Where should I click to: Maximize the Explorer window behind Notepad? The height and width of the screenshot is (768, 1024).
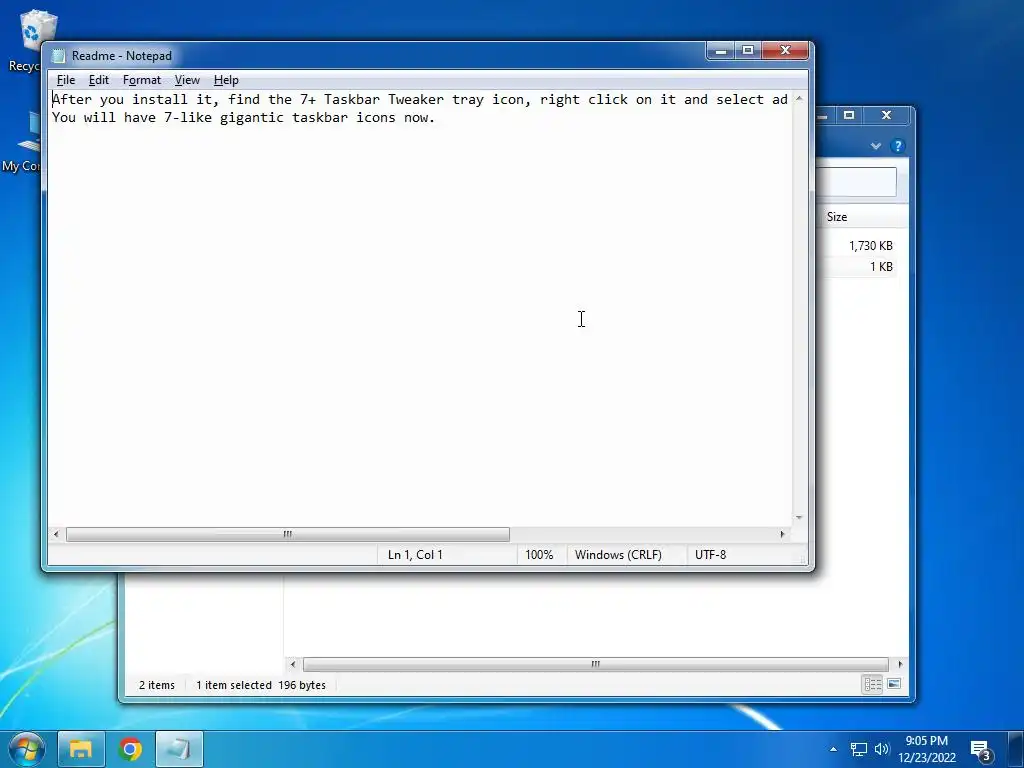(x=849, y=115)
